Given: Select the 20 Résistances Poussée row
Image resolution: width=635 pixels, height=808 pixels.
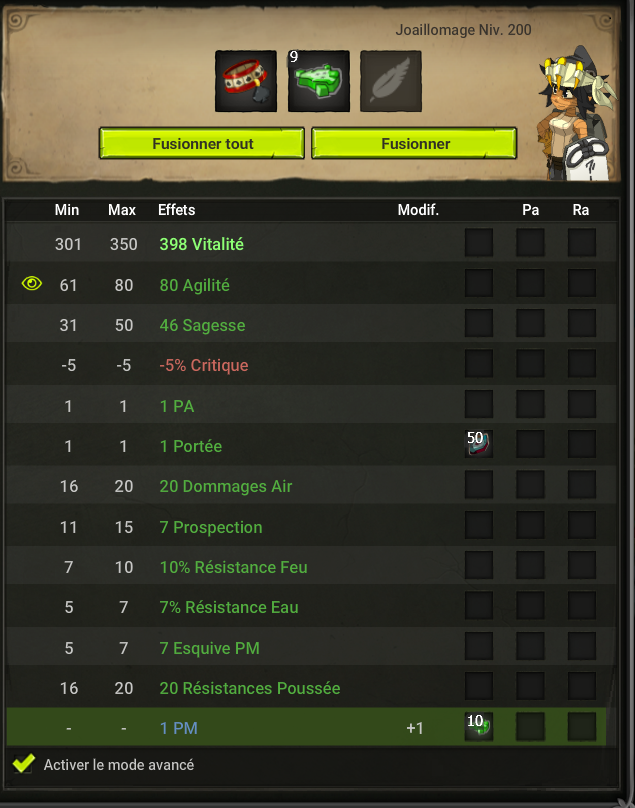Looking at the screenshot, I should 311,687.
